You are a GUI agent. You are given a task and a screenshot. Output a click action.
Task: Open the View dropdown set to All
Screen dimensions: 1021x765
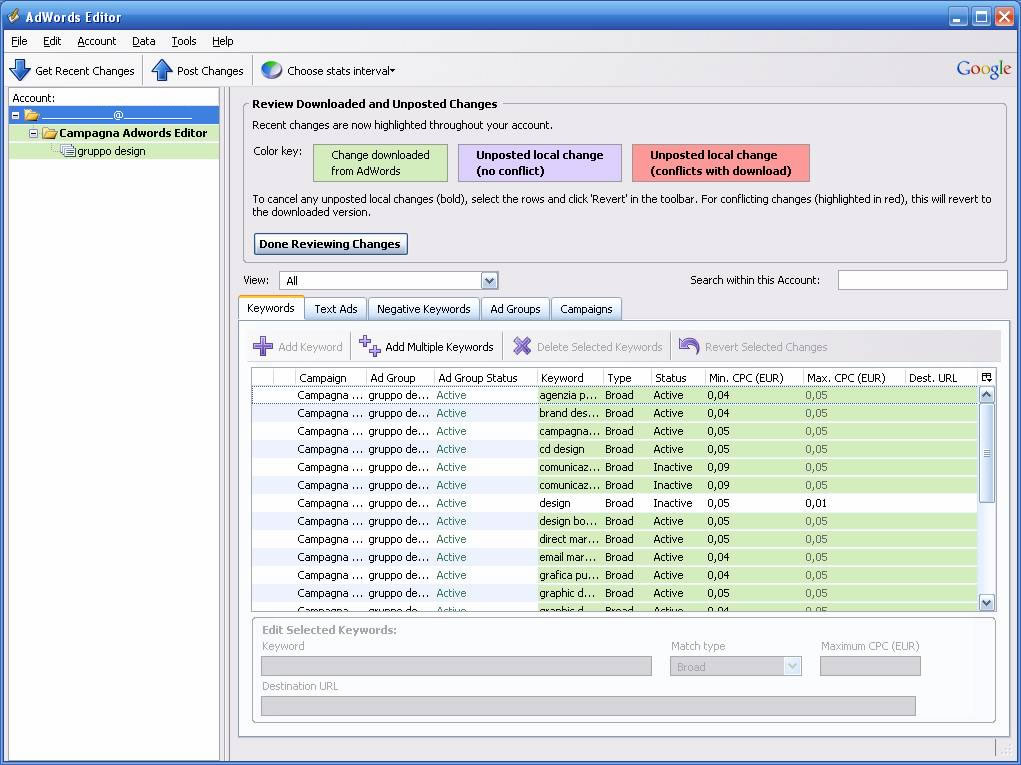coord(489,281)
